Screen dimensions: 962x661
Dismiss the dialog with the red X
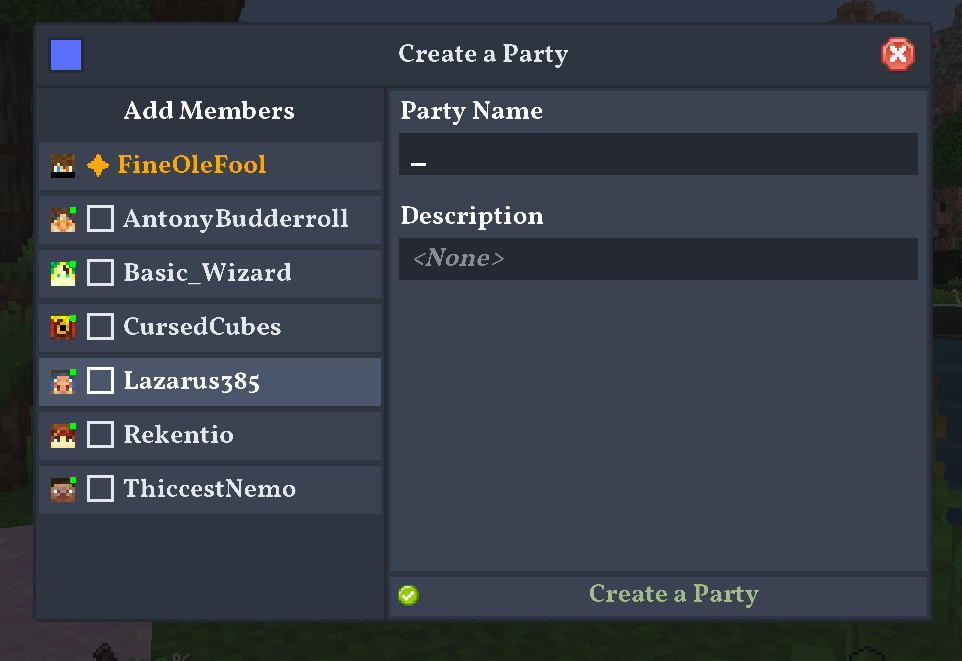coord(897,55)
